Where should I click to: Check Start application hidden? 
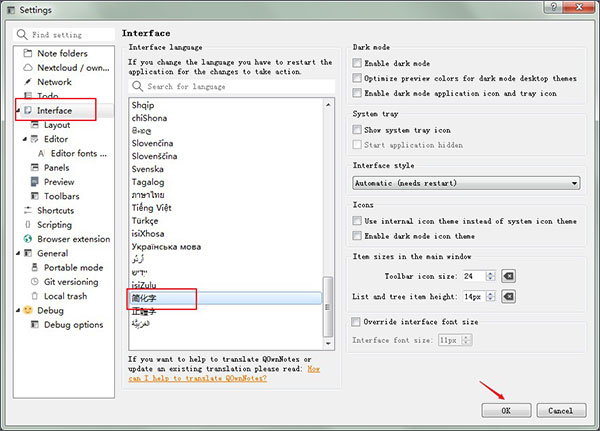pos(357,145)
